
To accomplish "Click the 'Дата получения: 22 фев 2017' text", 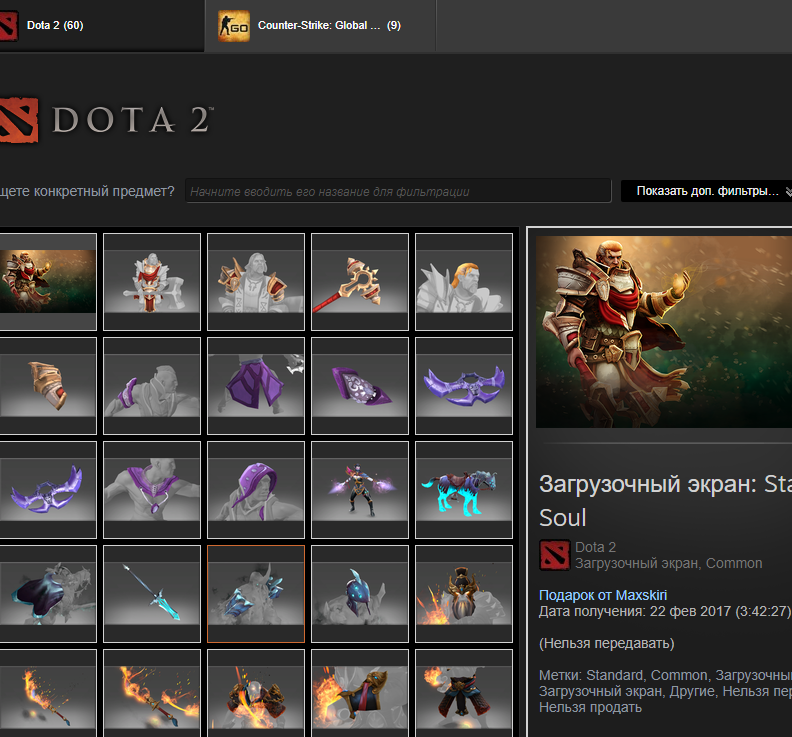I will pos(665,611).
